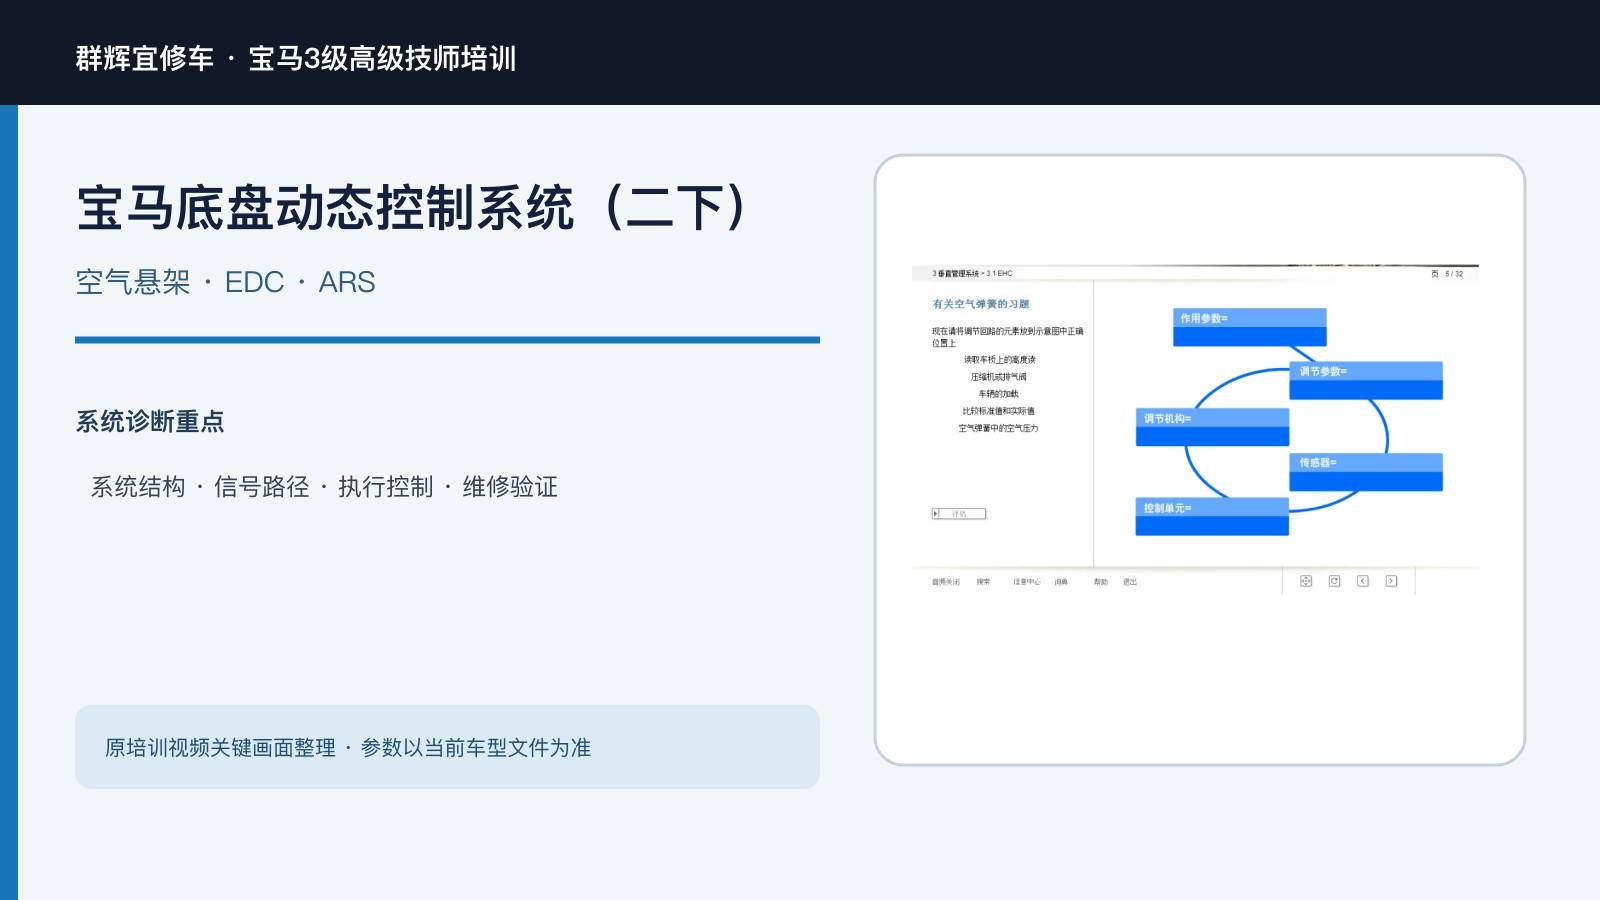Select the 控制单元= box in the diagram
Viewport: 1600px width, 900px height.
point(1212,516)
